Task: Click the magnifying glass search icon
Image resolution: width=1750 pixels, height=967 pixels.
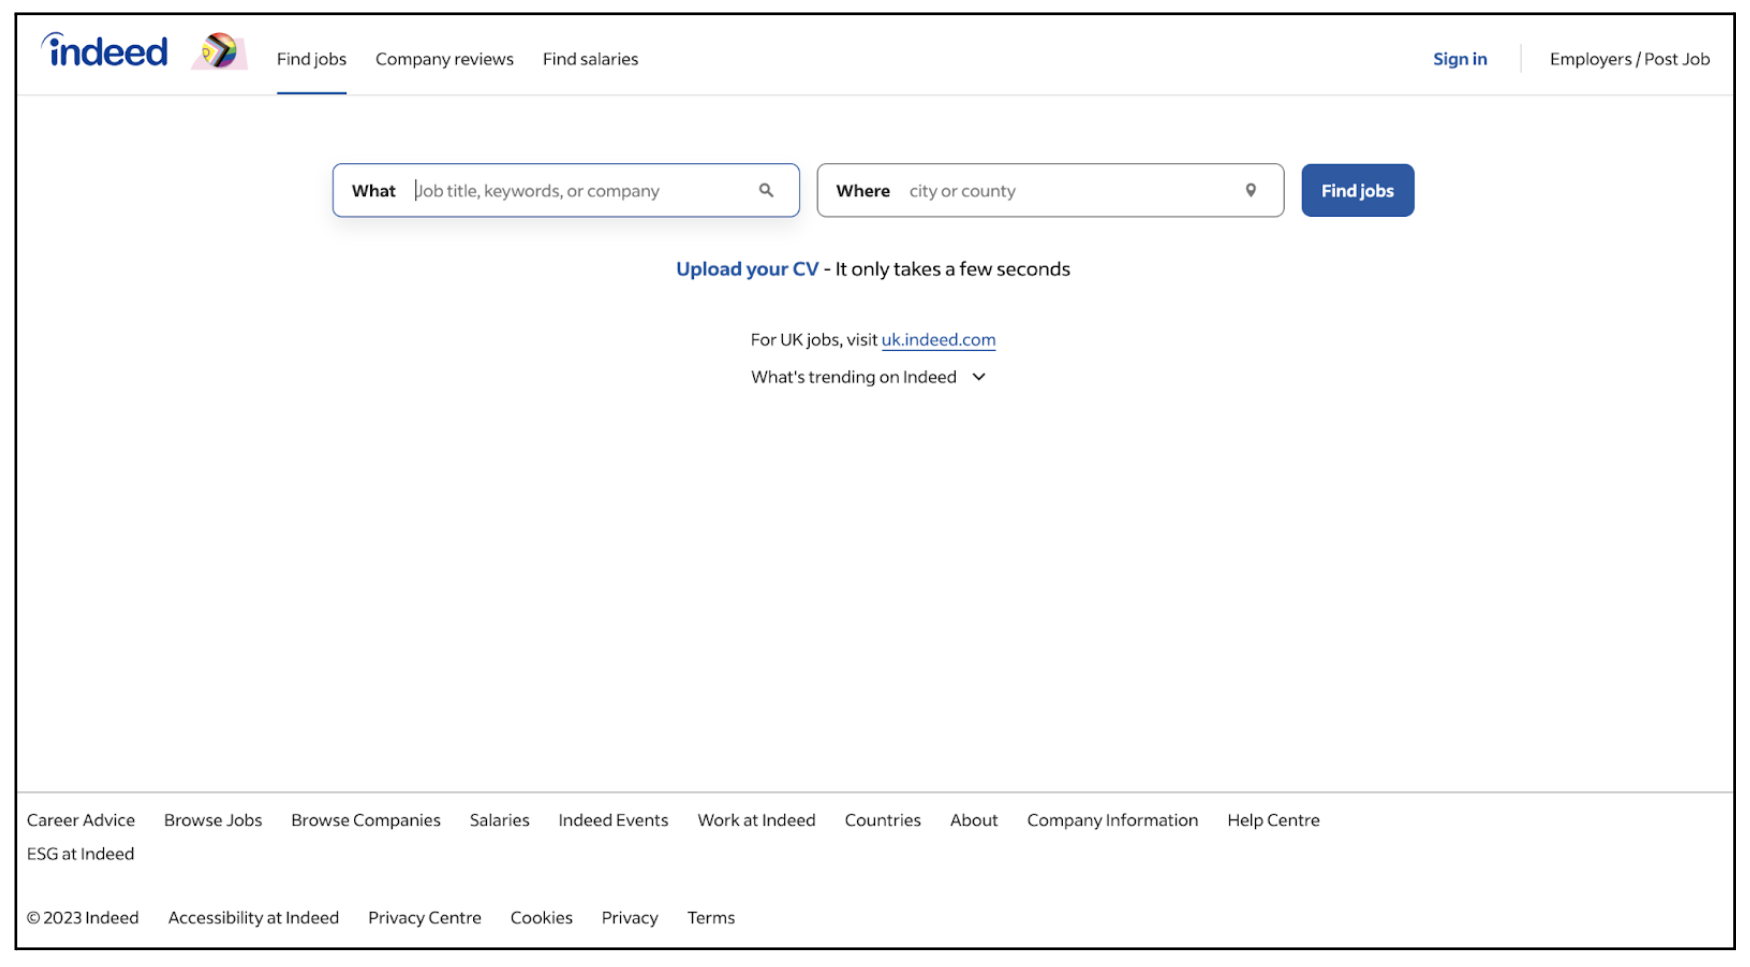Action: coord(766,190)
